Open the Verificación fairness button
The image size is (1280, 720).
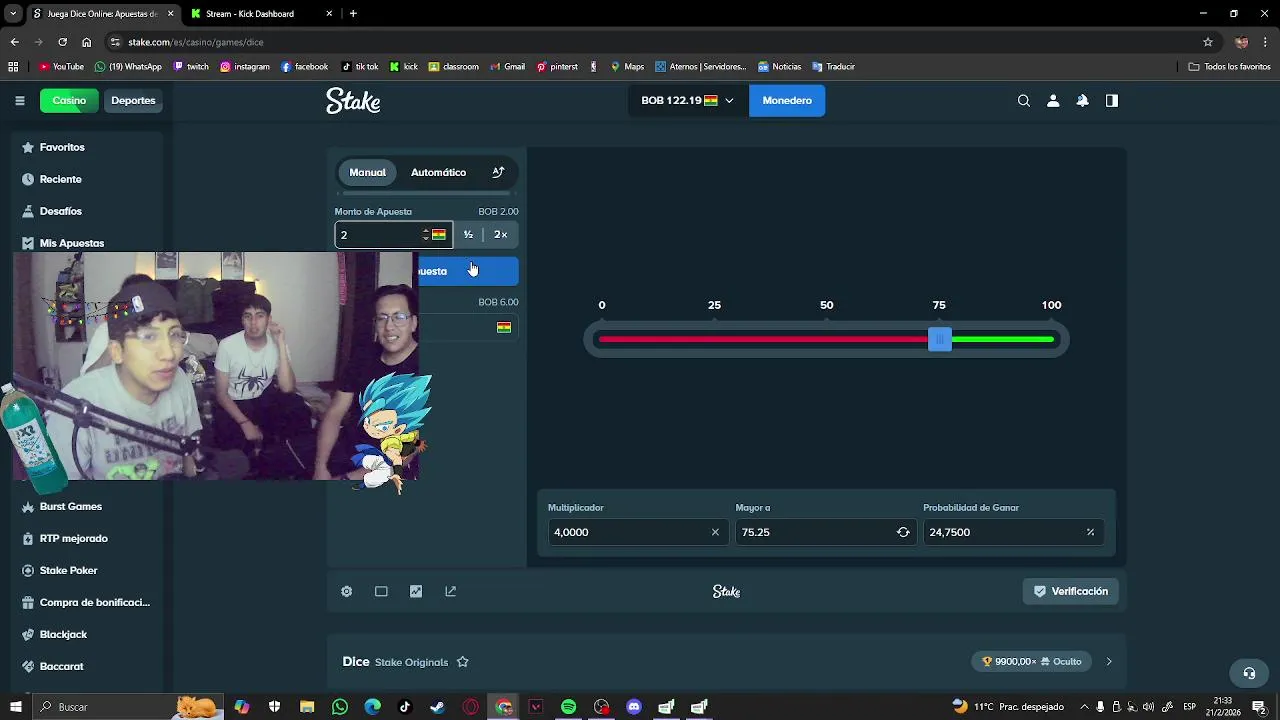(x=1070, y=591)
